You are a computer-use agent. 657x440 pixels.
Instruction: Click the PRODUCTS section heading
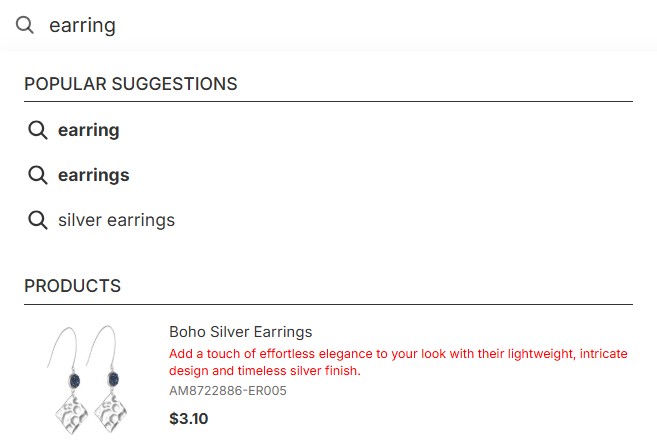[x=72, y=286]
